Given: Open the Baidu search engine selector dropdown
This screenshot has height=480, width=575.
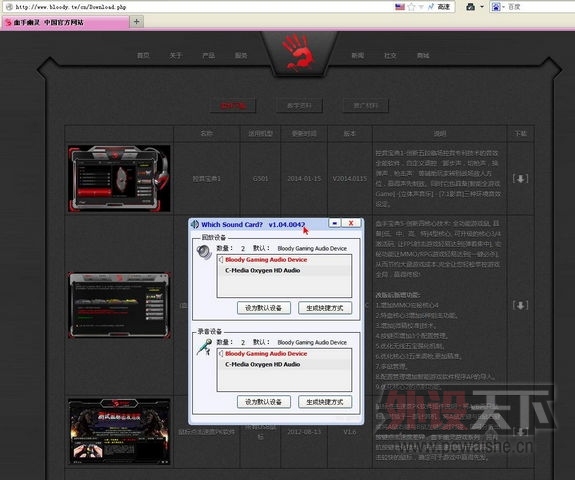Looking at the screenshot, I should (x=498, y=7).
